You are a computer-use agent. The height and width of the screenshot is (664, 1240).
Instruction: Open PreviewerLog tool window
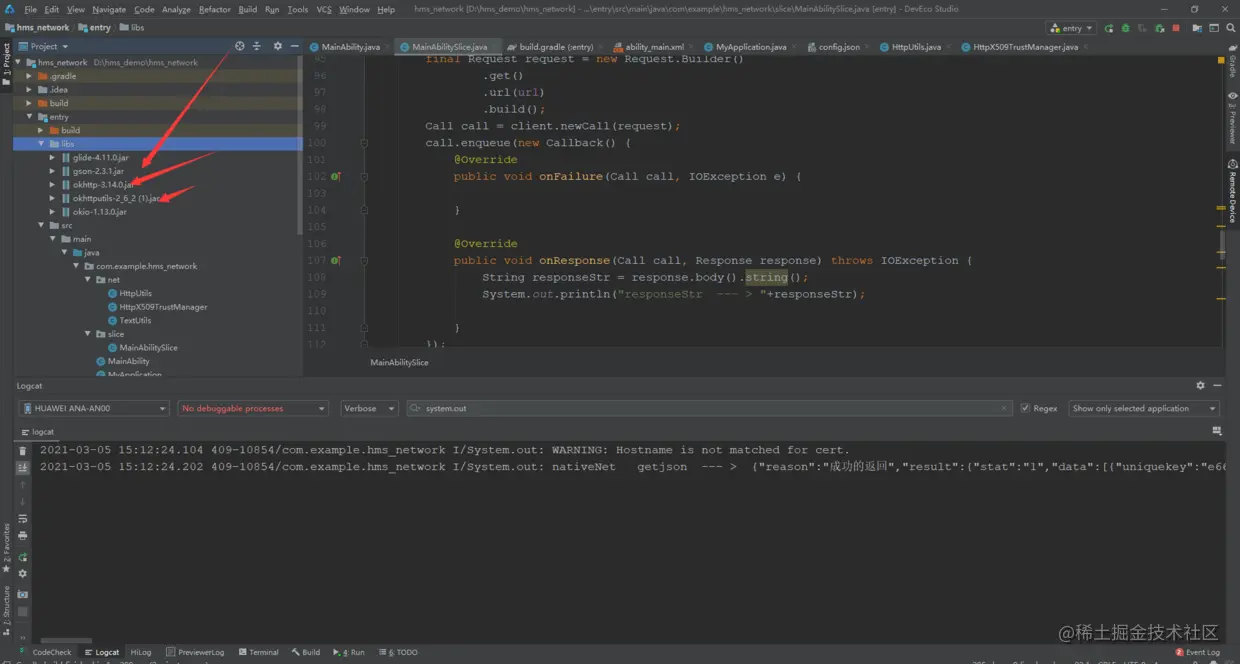coord(195,652)
